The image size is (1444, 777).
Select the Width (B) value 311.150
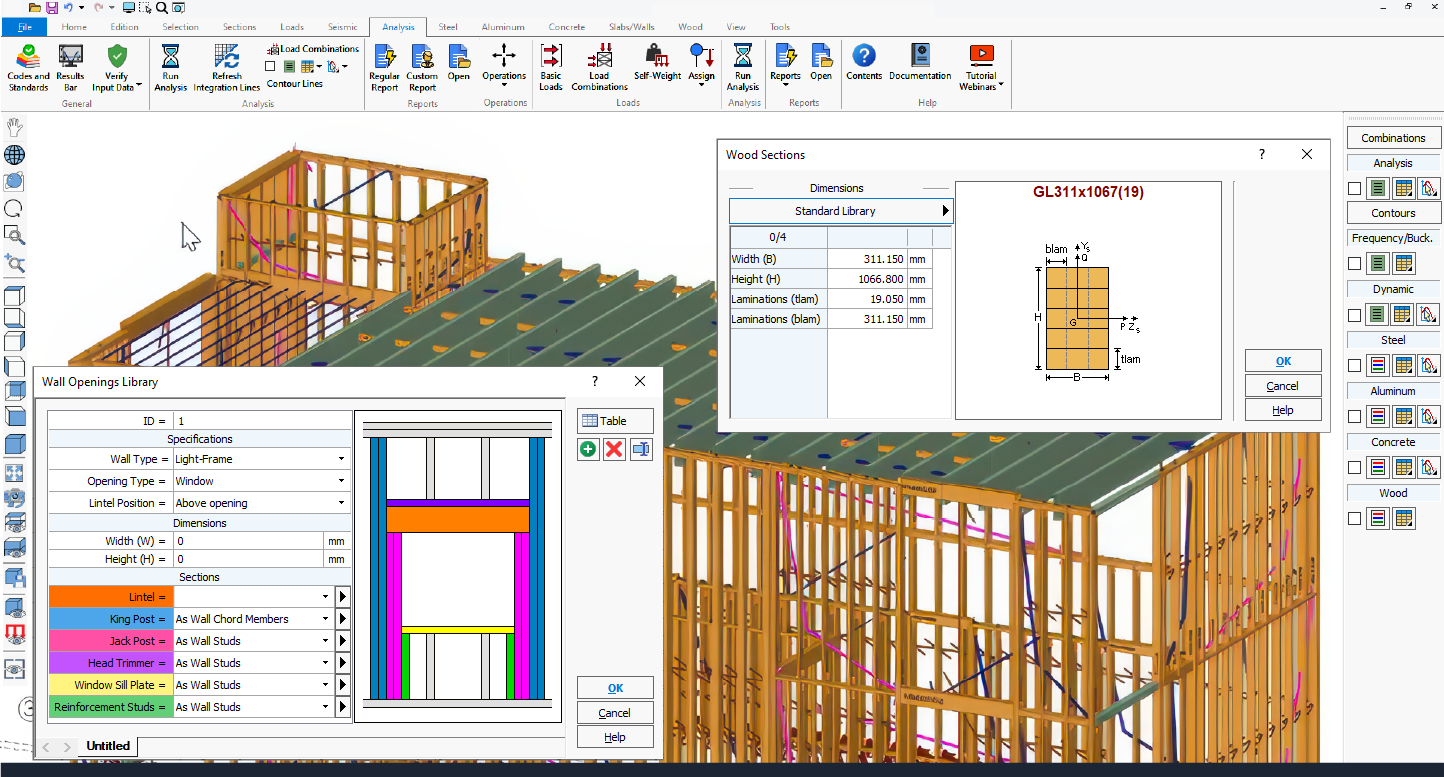pyautogui.click(x=867, y=259)
